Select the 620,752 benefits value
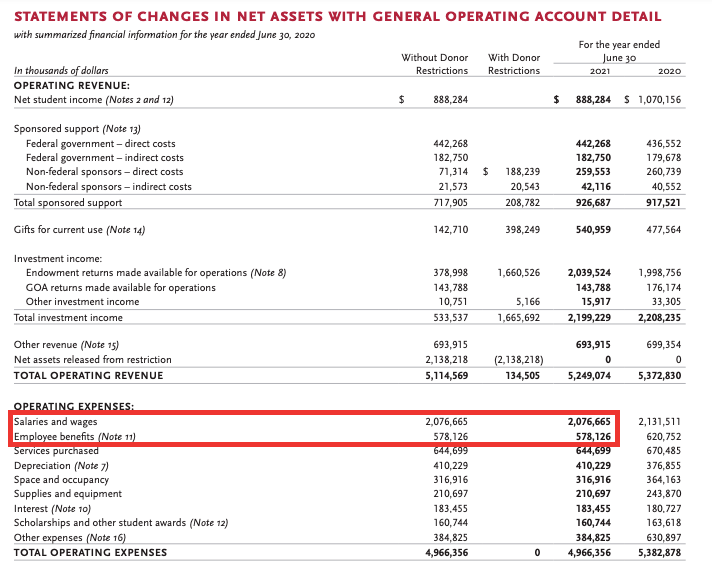This screenshot has width=712, height=570. pos(664,437)
